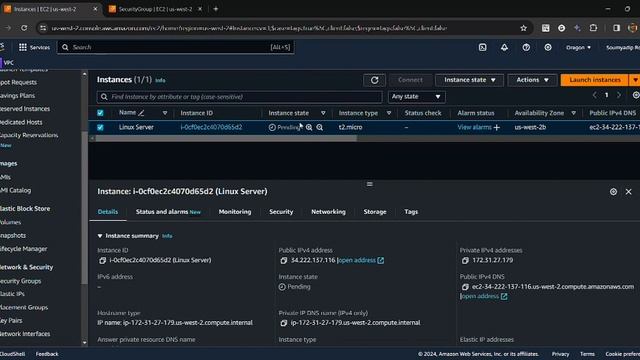The height and width of the screenshot is (360, 640).
Task: Sort by the Availability Zone column arrow
Action: pos(573,113)
